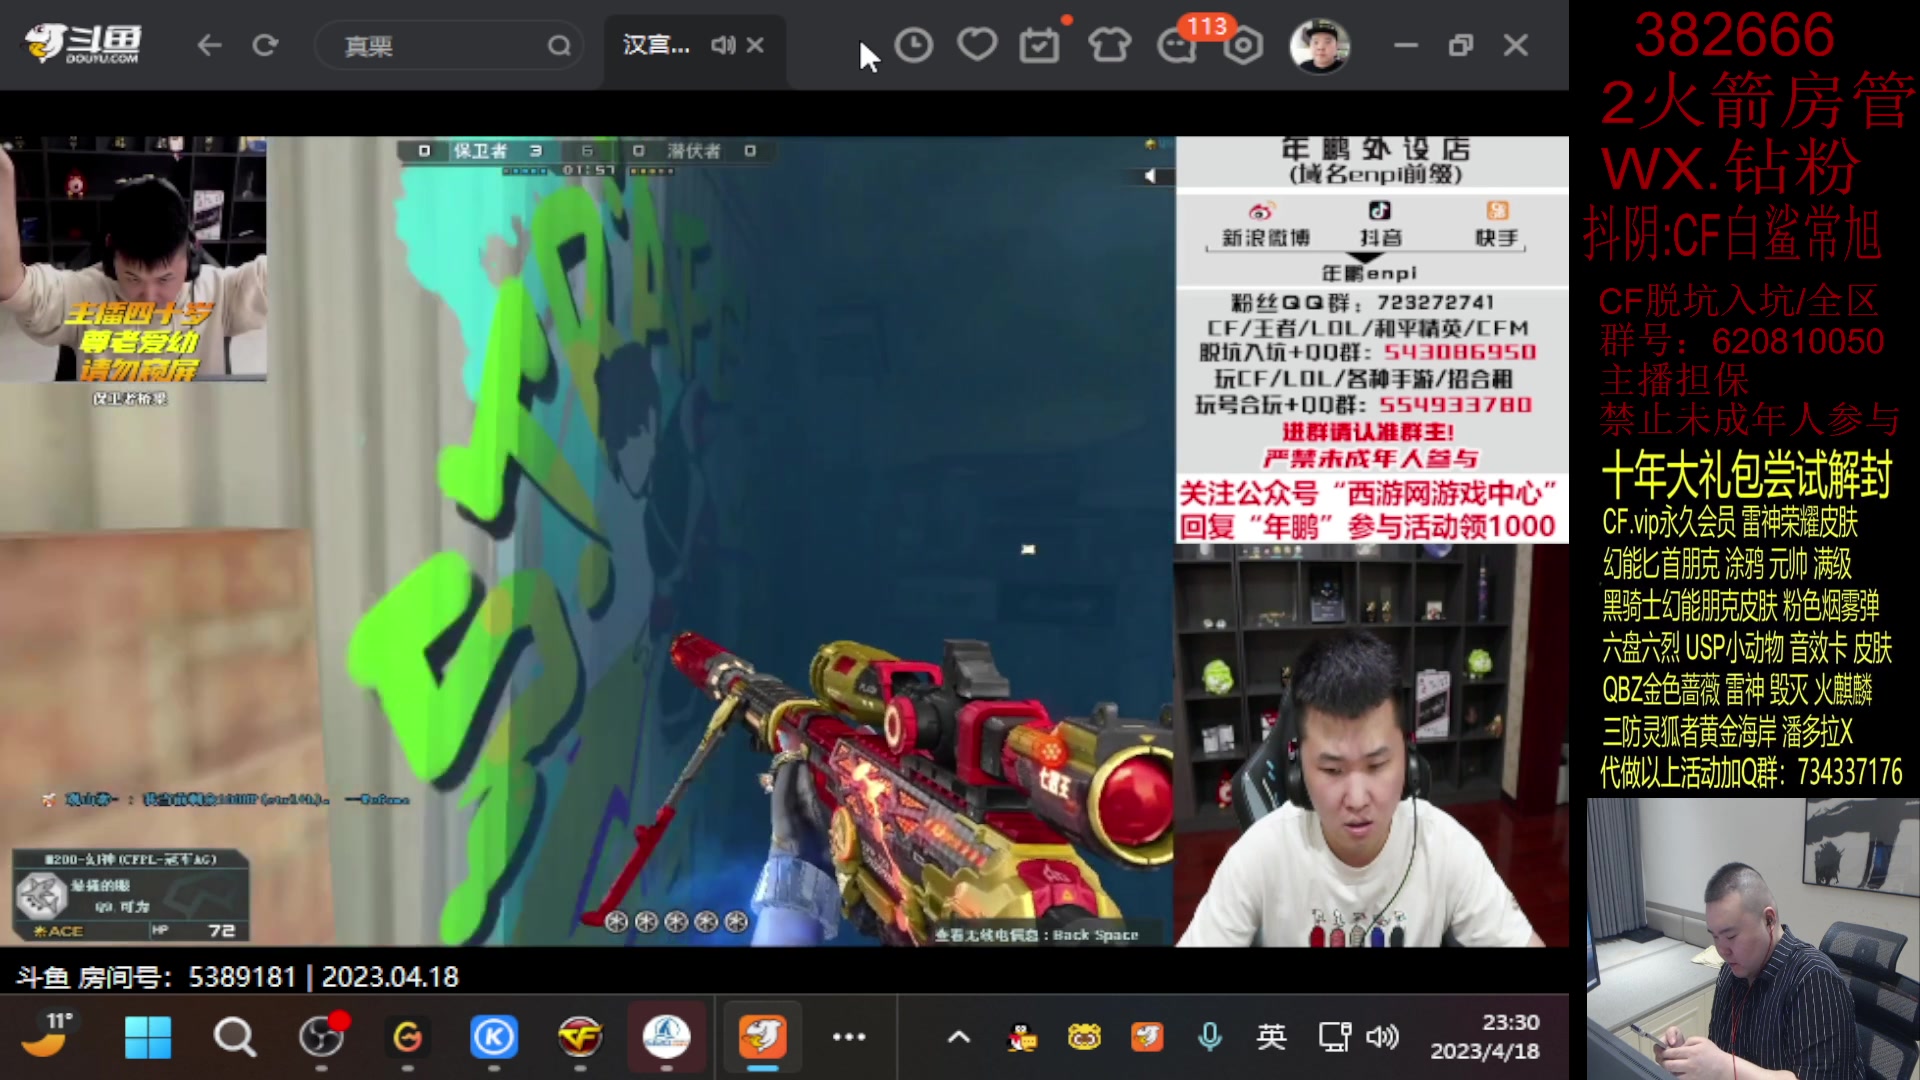Viewport: 1920px width, 1080px height.
Task: Open volume control from the tray speaker
Action: (1382, 1037)
